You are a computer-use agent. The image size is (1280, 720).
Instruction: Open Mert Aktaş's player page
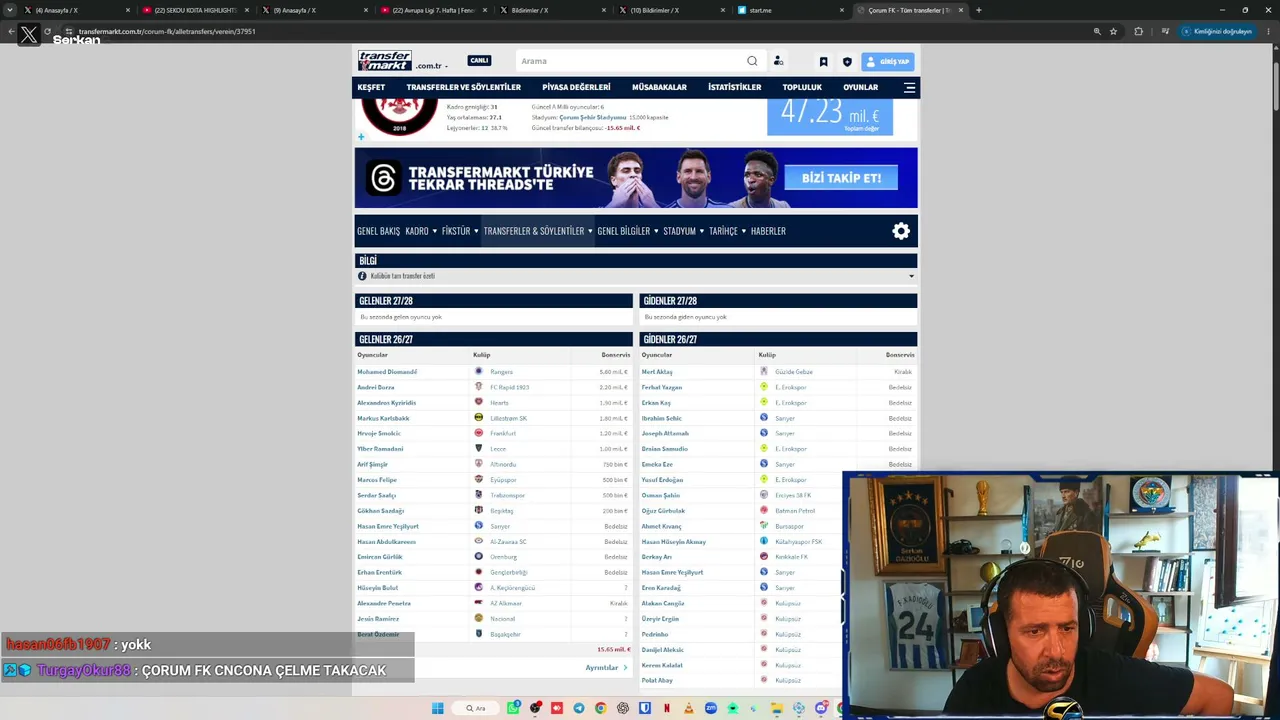[657, 372]
